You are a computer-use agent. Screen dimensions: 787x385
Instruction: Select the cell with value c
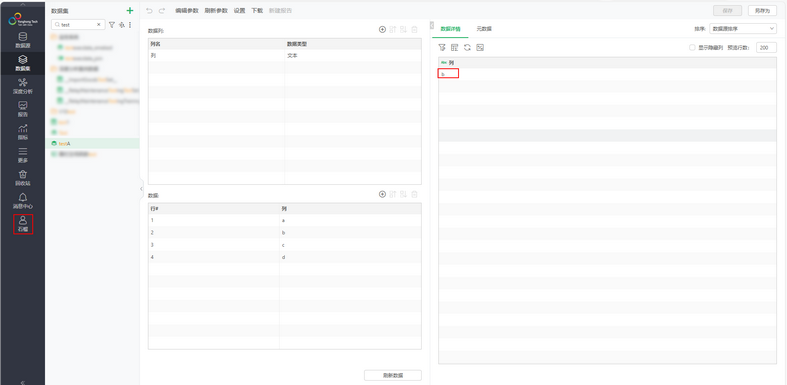[350, 245]
